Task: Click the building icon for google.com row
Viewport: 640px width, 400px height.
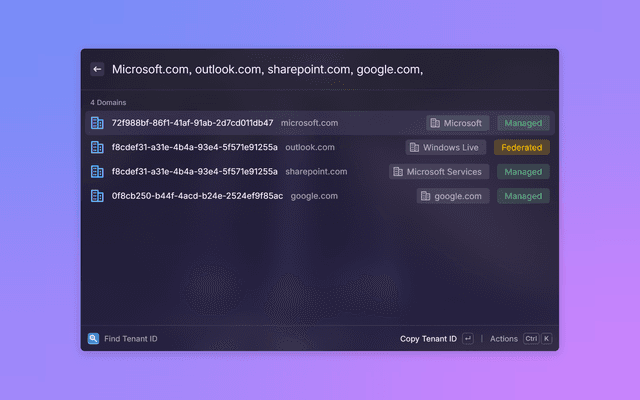Action: point(97,196)
